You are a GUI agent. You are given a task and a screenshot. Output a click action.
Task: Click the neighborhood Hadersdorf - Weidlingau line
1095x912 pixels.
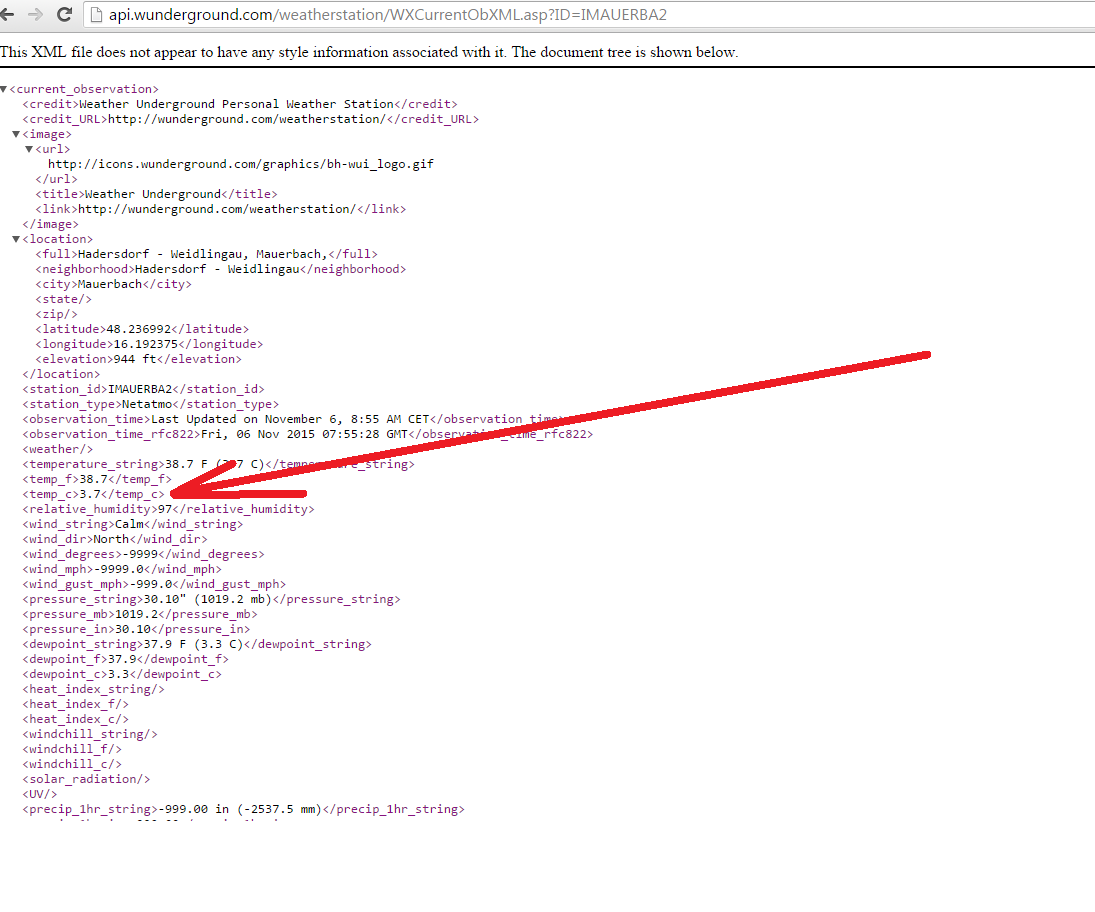point(221,270)
